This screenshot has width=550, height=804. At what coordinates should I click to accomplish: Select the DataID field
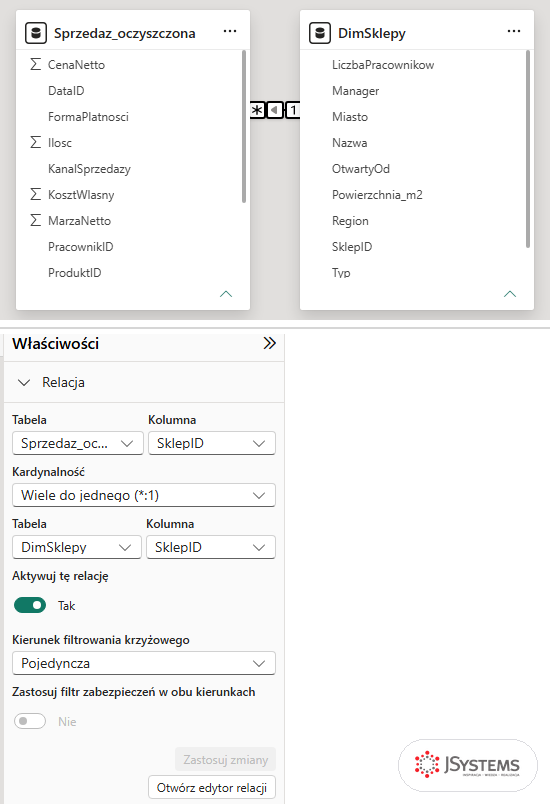[66, 91]
